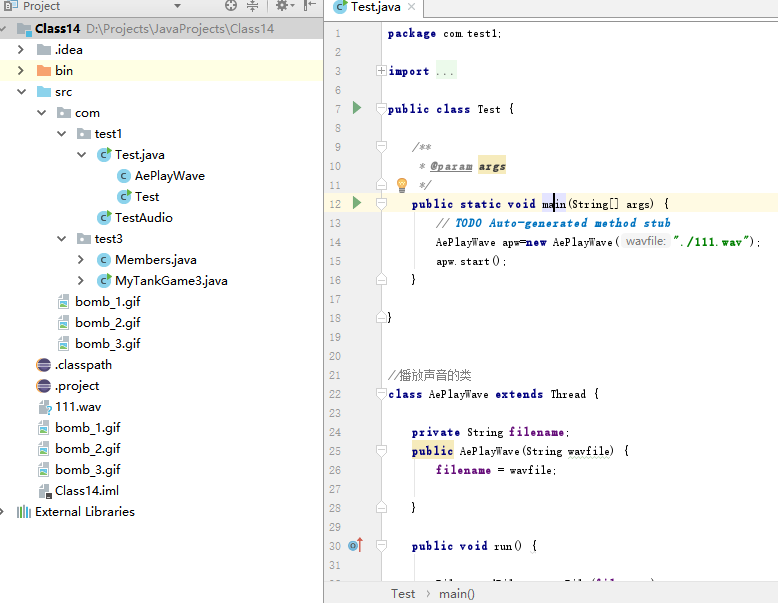Screen dimensions: 778x603
Task: Click the yellow lightbulb intention icon
Action: point(402,185)
